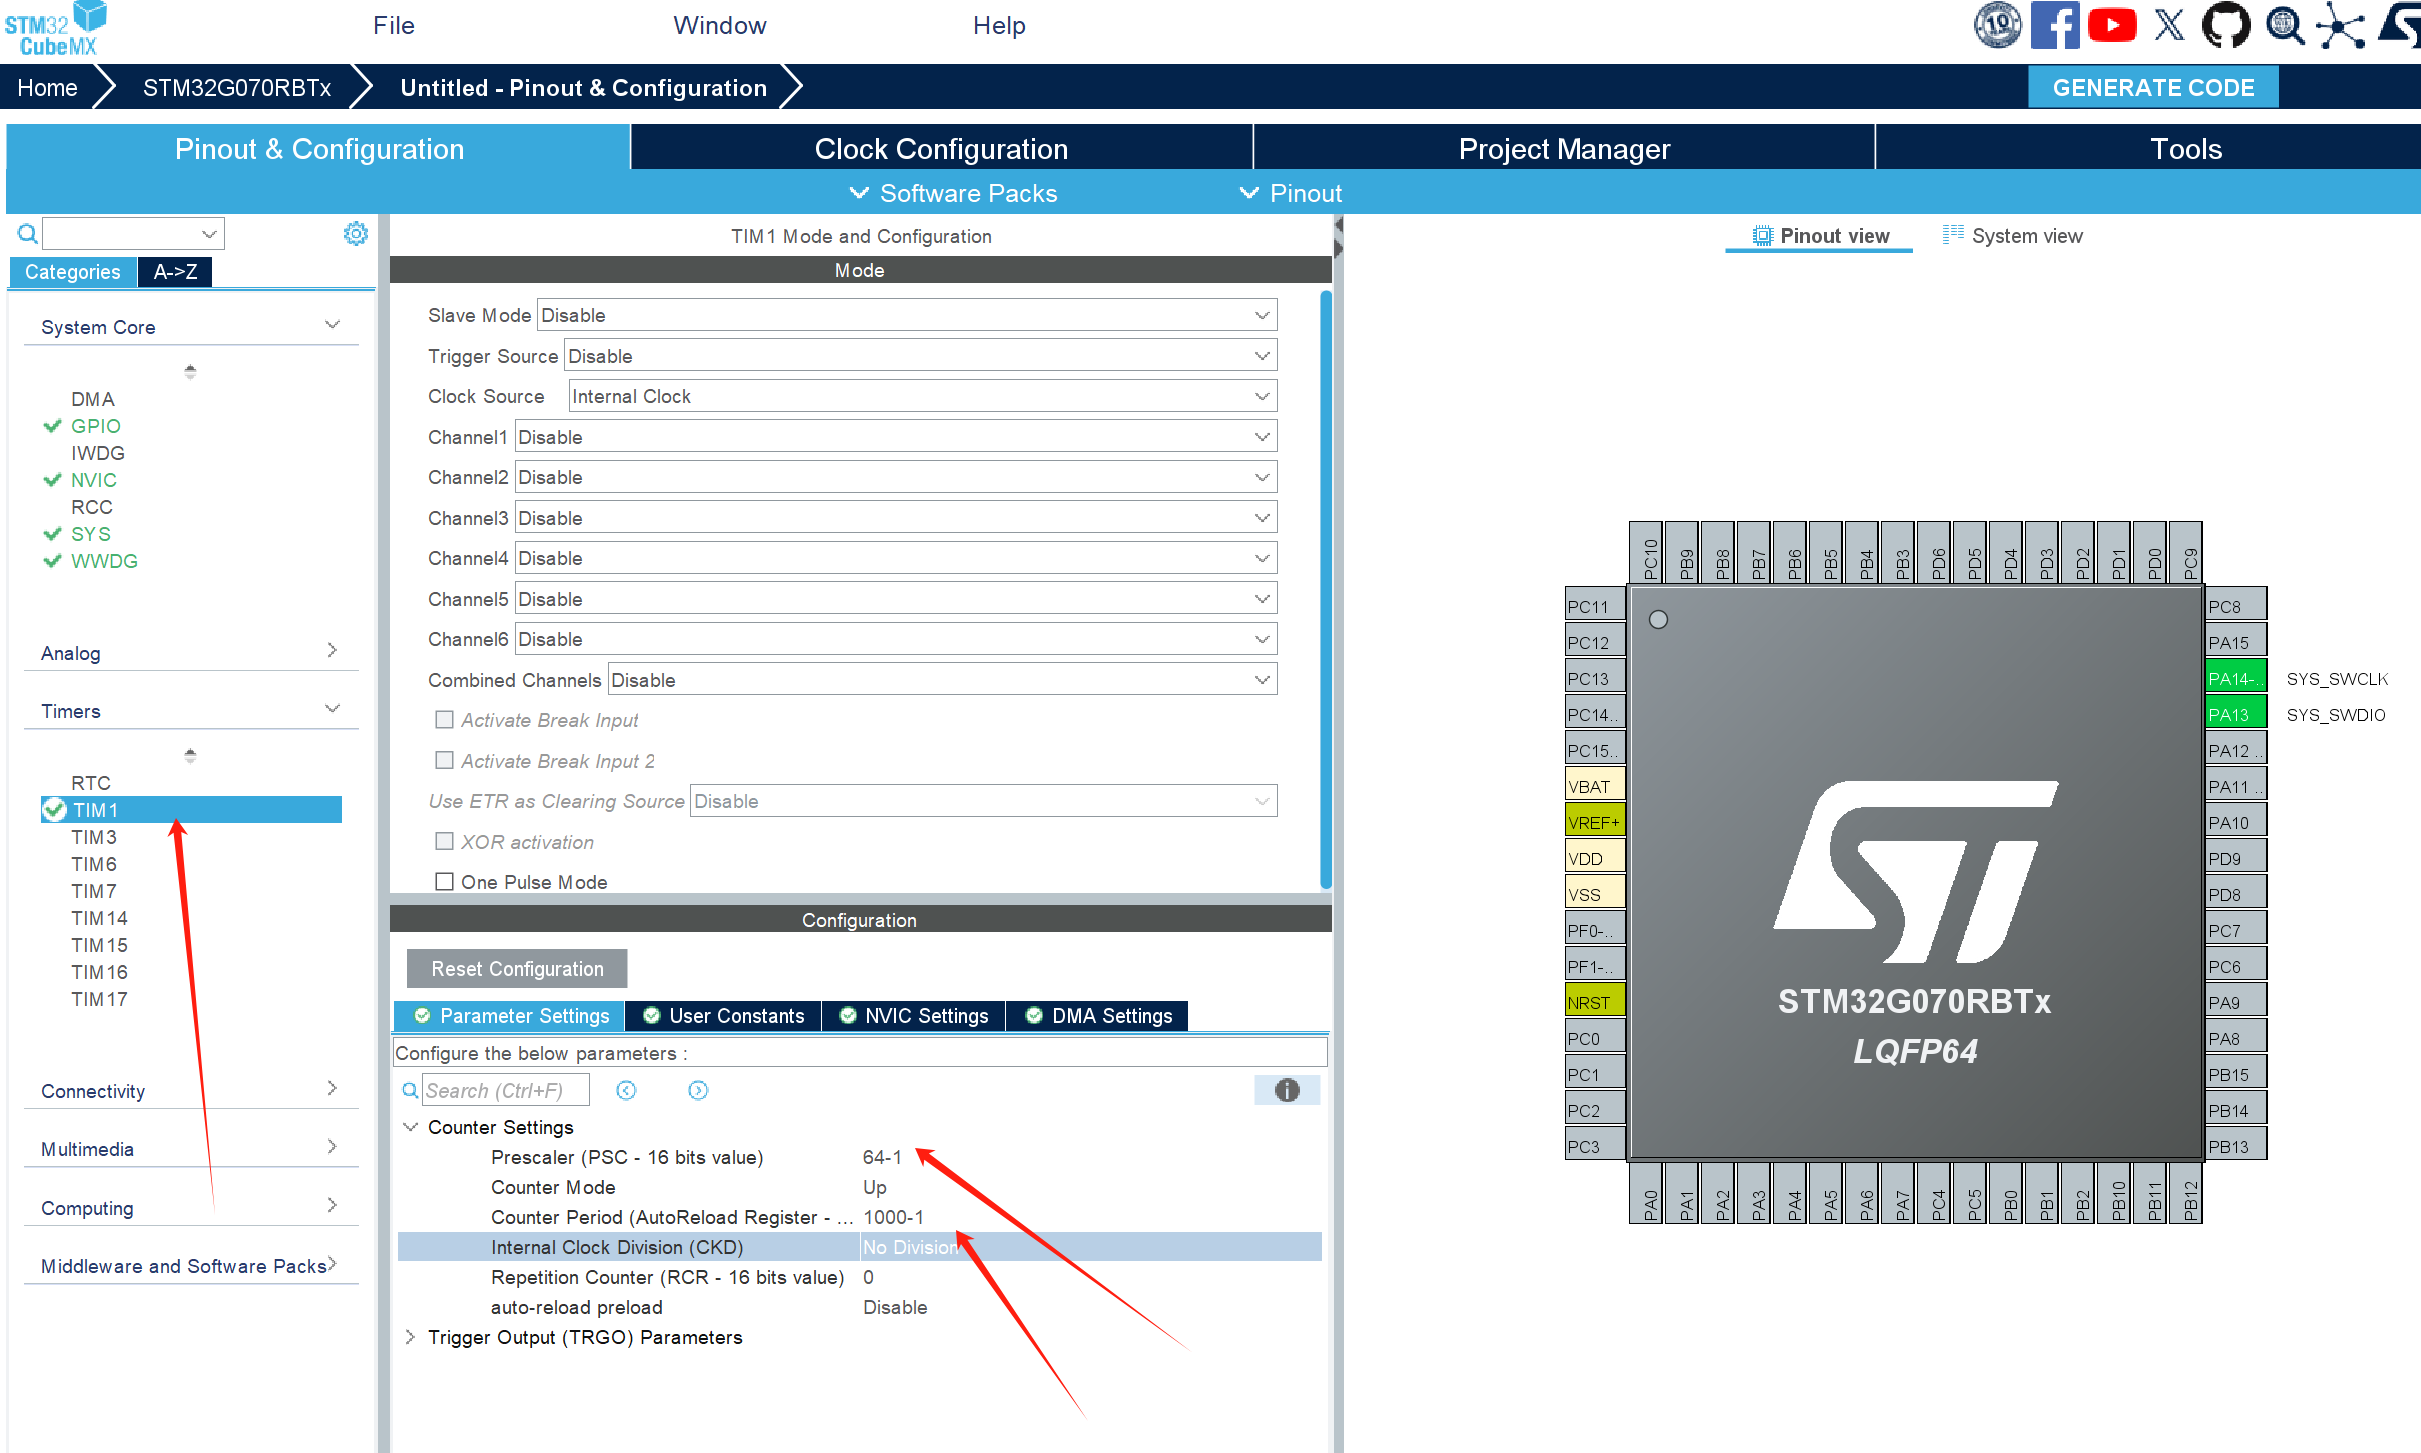Click the X social icon
Viewport: 2421px width, 1453px height.
(2169, 25)
